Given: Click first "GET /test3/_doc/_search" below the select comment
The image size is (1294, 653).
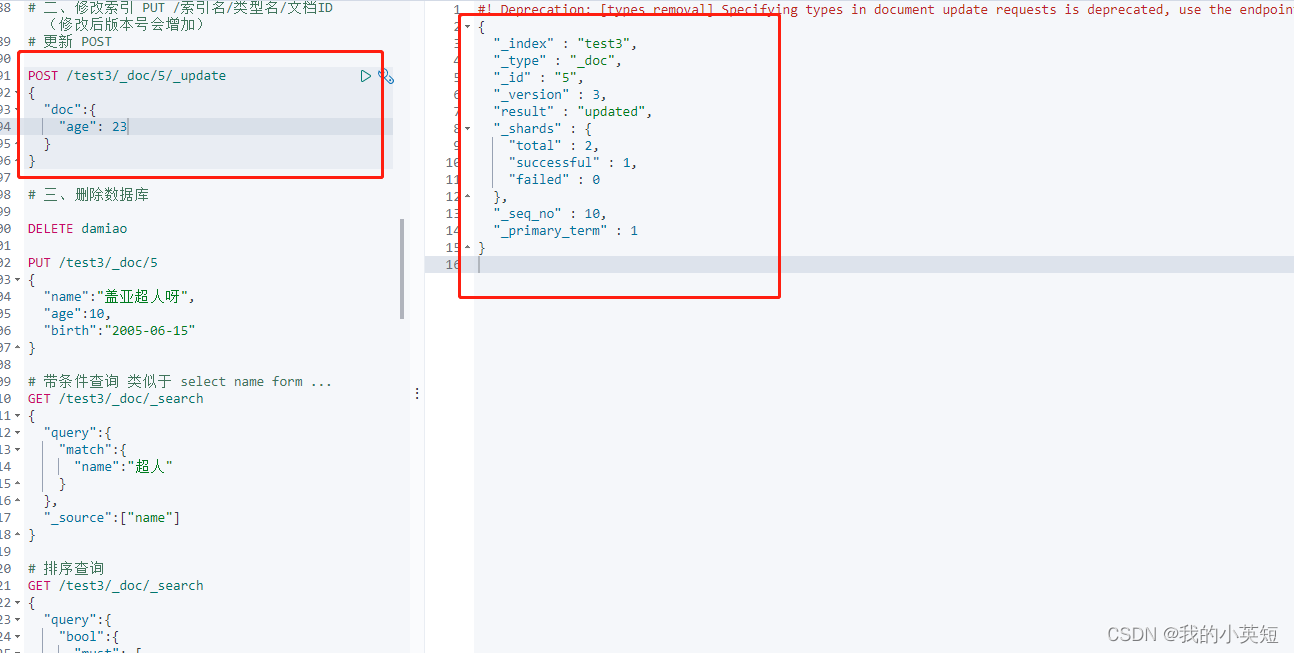Looking at the screenshot, I should pos(116,399).
